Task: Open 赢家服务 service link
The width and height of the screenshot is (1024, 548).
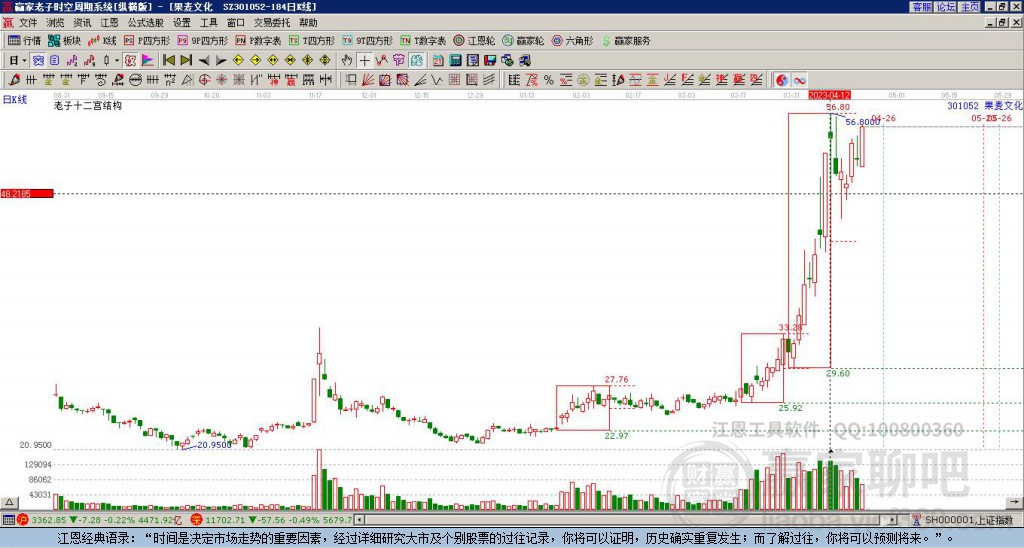Action: point(626,40)
